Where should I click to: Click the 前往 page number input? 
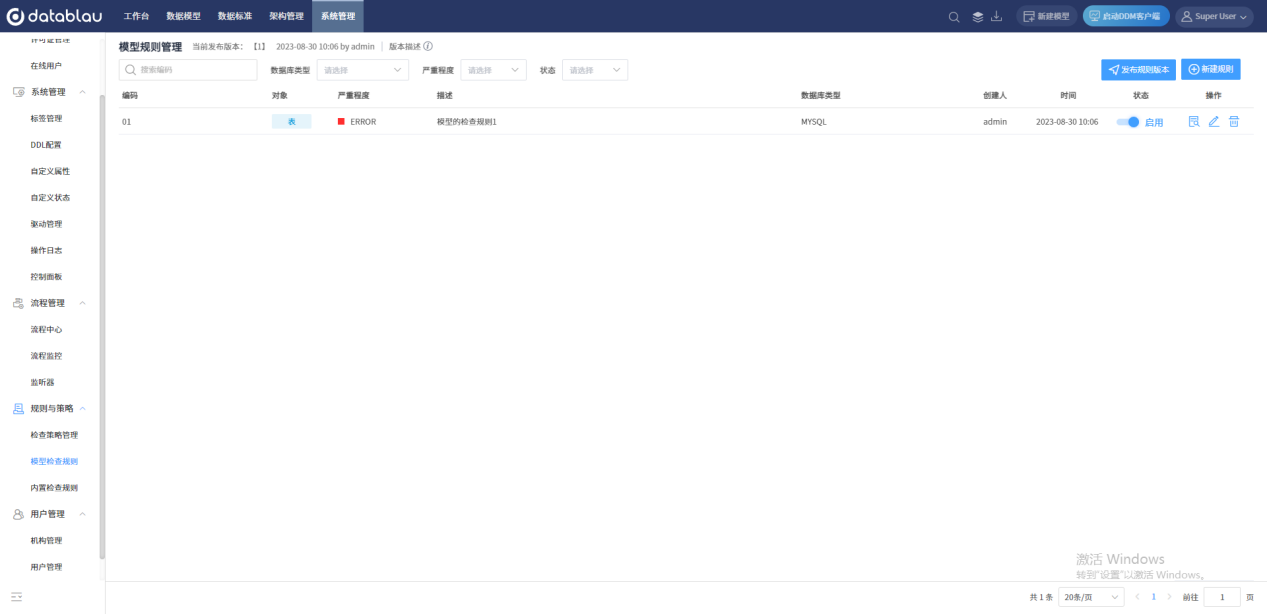tap(1222, 597)
